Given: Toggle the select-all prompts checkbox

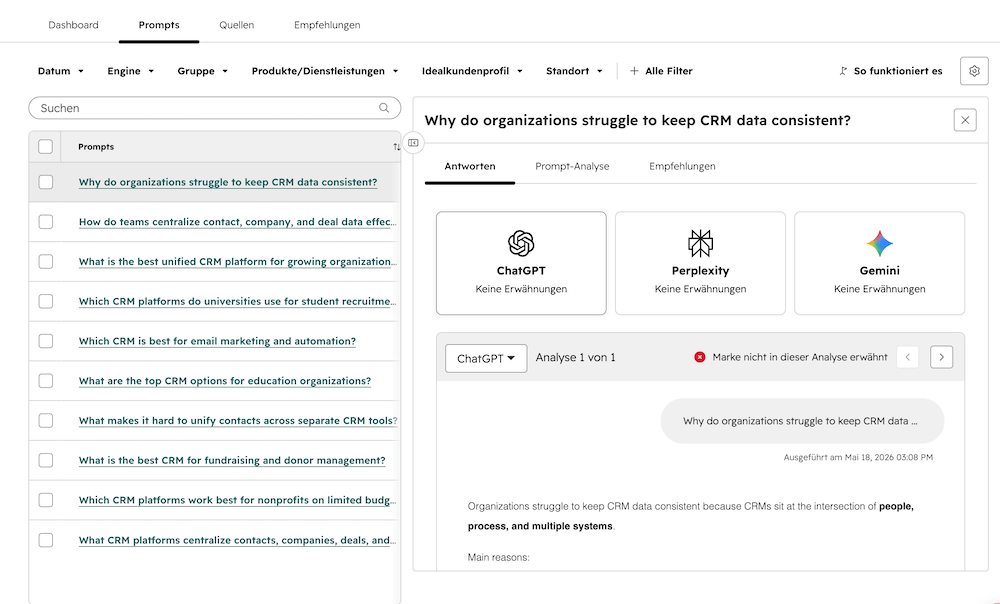Looking at the screenshot, I should tap(45, 147).
